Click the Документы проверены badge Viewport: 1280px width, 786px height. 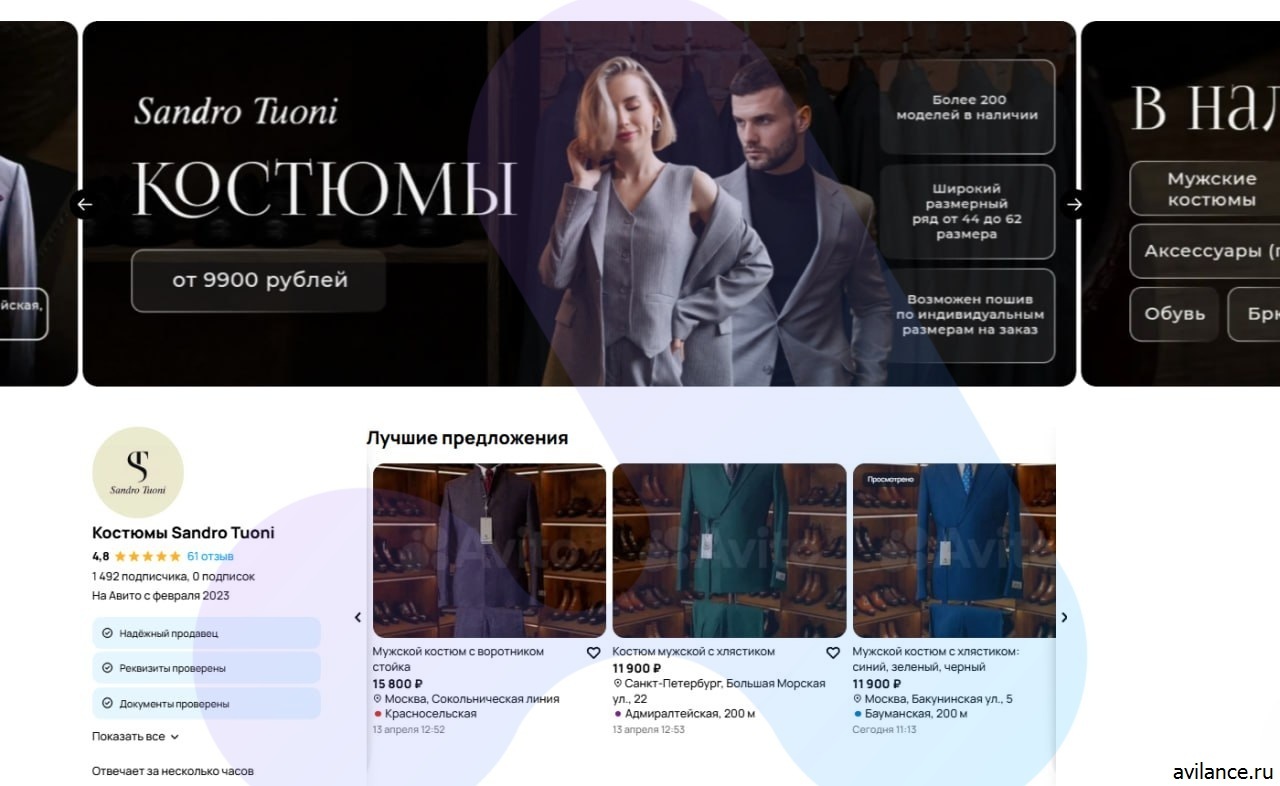point(206,703)
